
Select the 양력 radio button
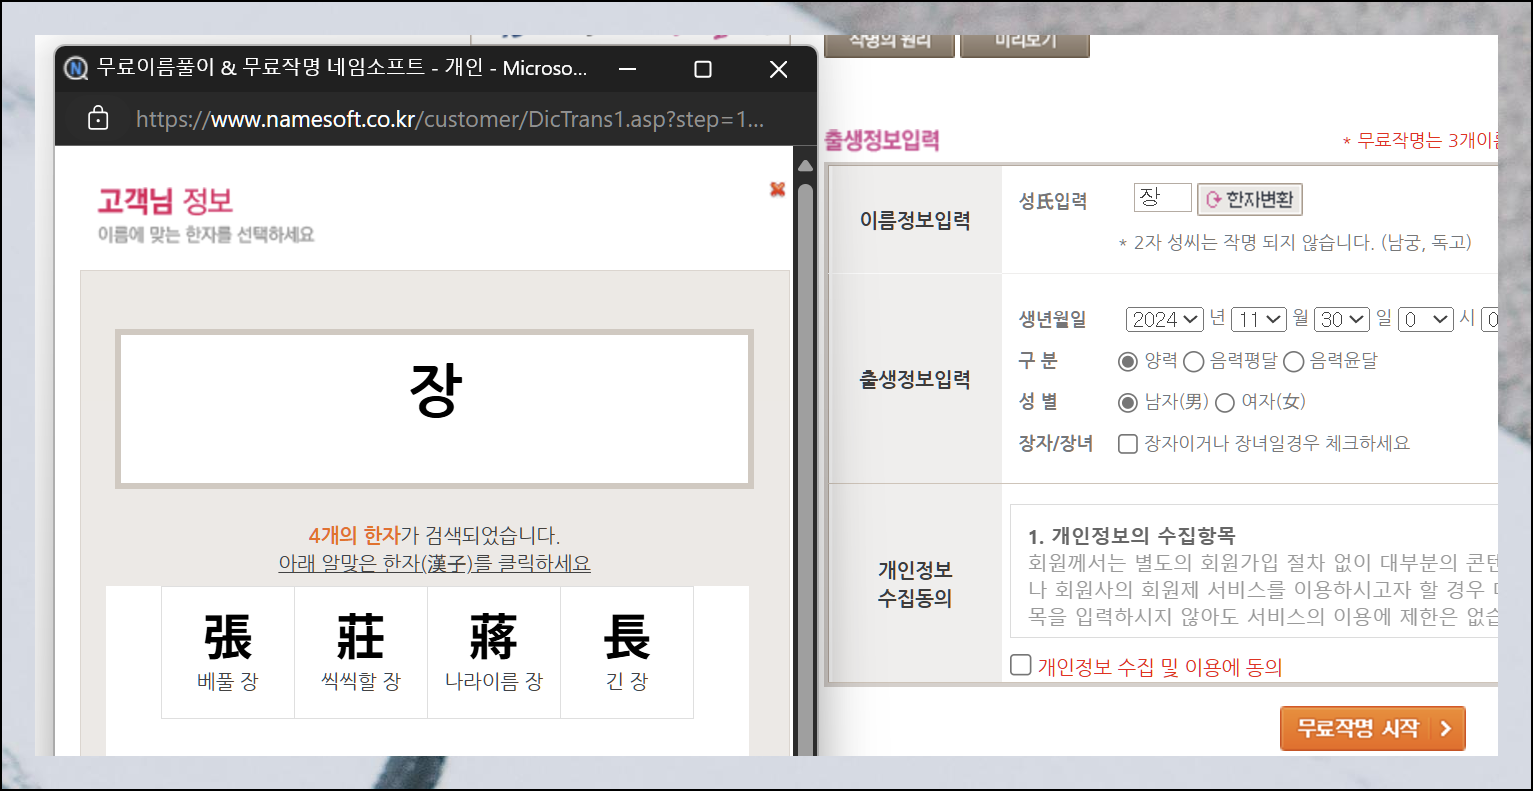[1128, 361]
